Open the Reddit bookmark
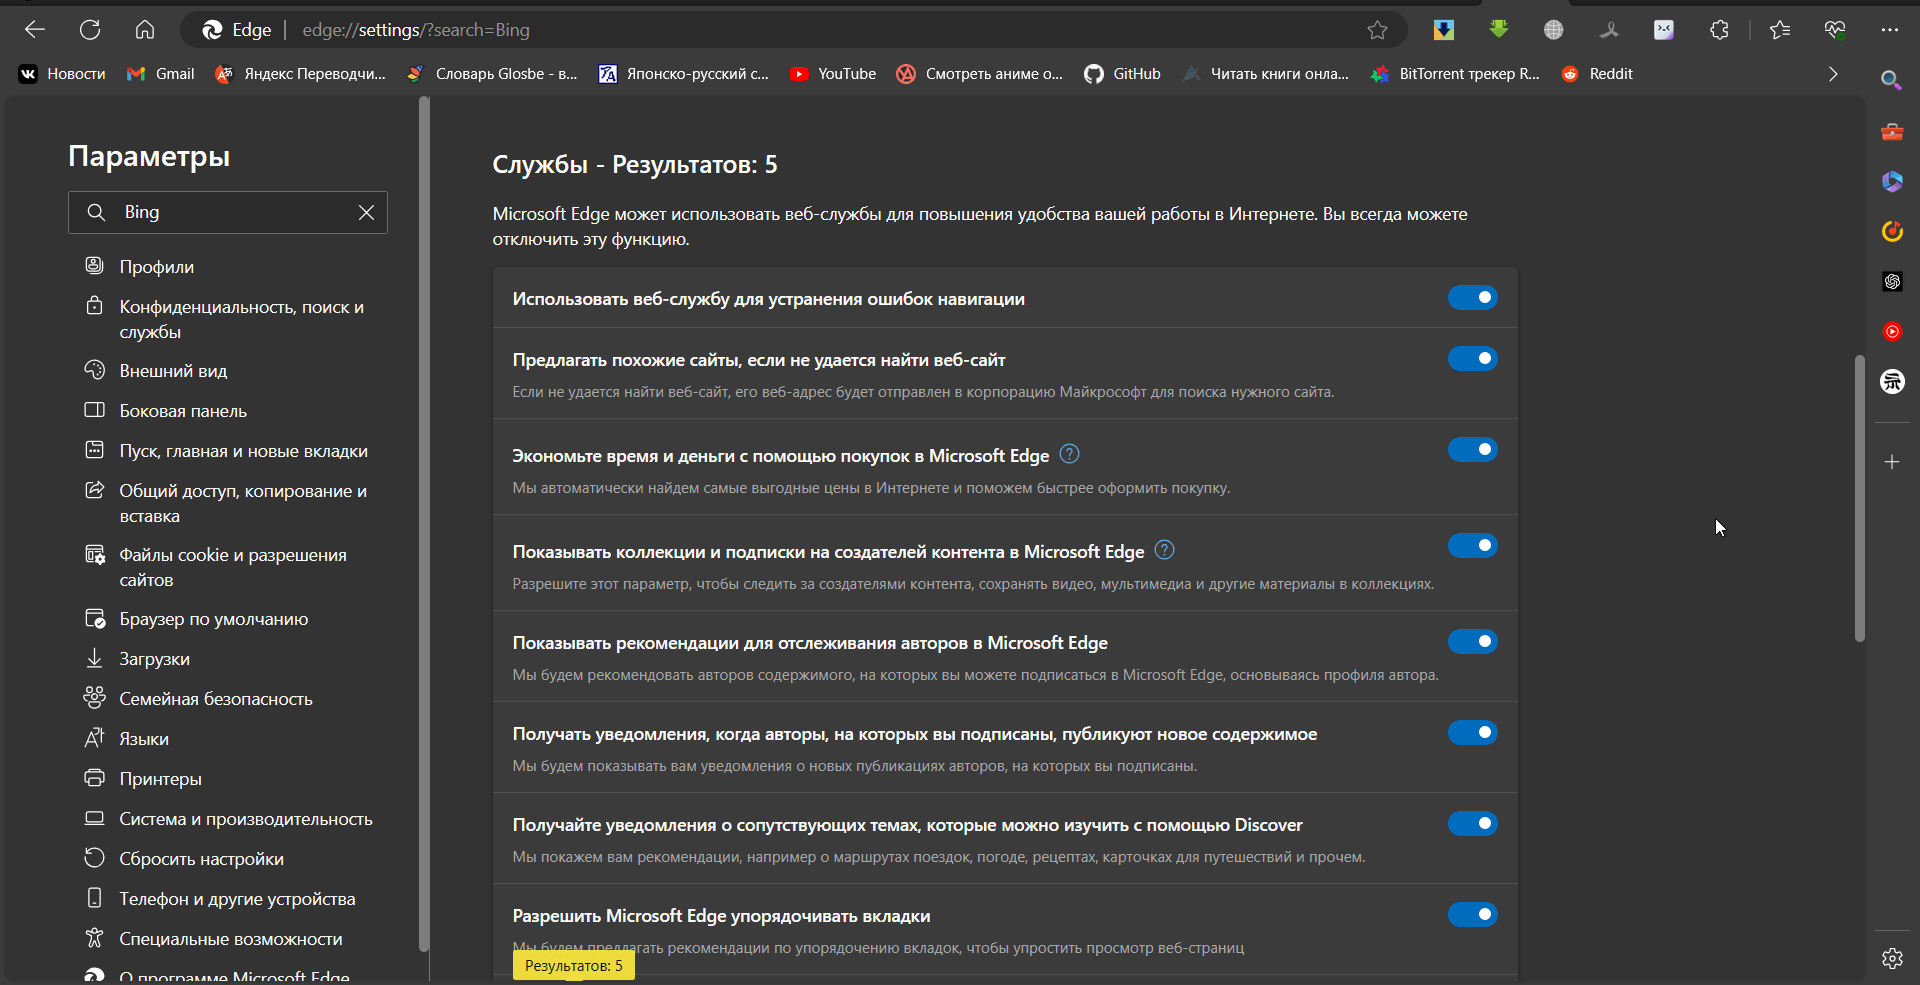Image resolution: width=1920 pixels, height=985 pixels. 1597,74
